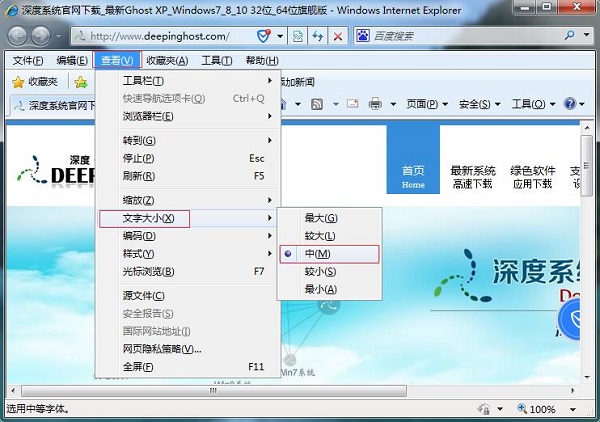Expand the Encoding (编码) submenu
The height and width of the screenshot is (422, 600).
pos(188,236)
